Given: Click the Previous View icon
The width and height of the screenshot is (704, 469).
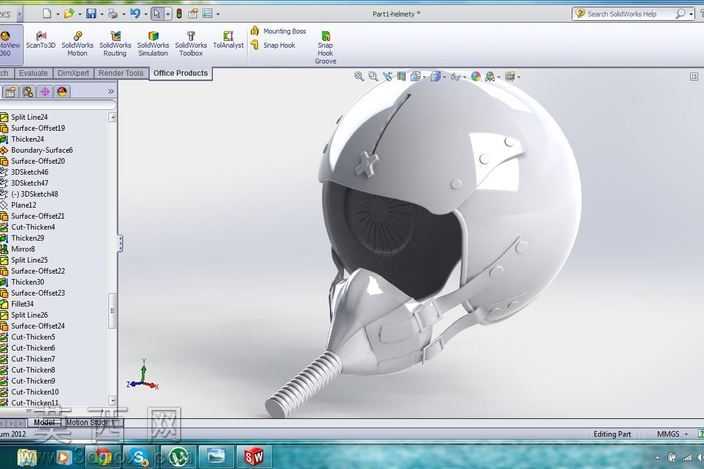Looking at the screenshot, I should 387,76.
